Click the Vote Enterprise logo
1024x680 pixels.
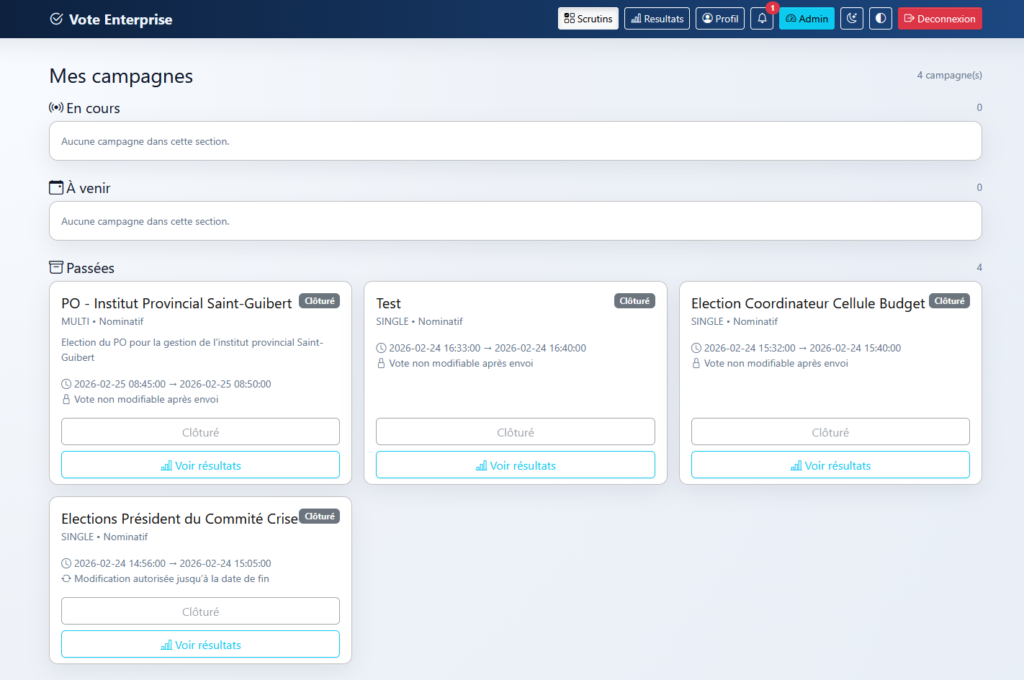pos(111,19)
